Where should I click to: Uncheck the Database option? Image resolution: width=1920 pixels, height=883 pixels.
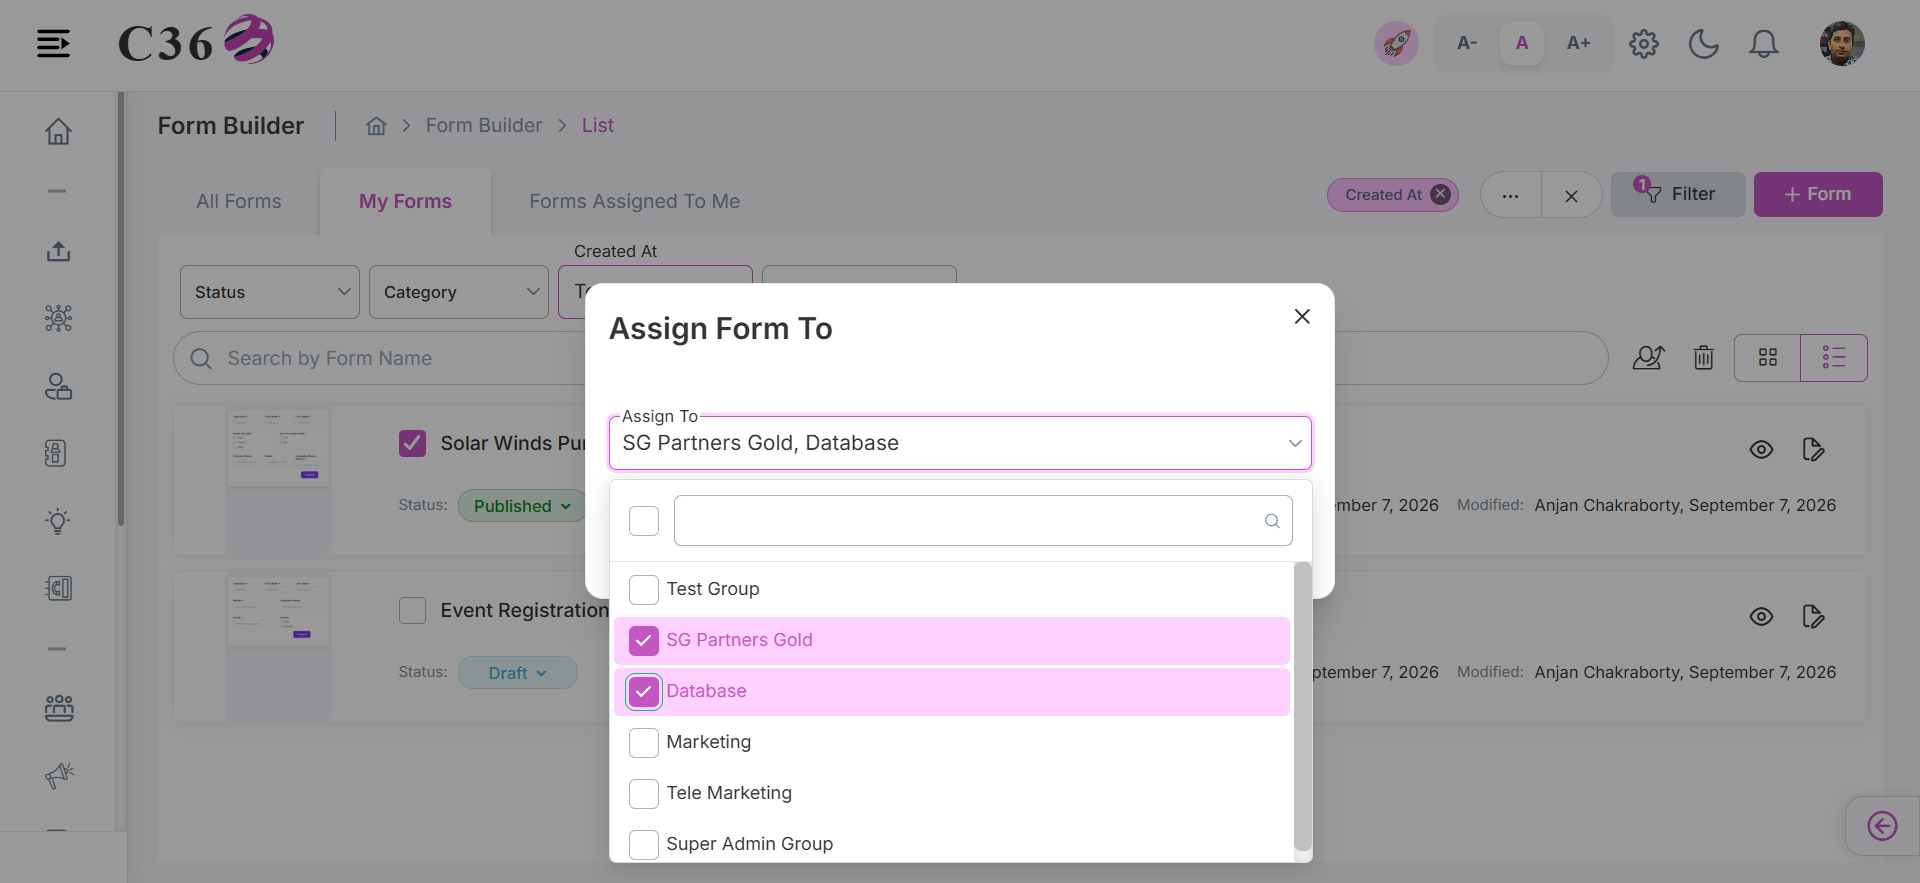pos(644,691)
